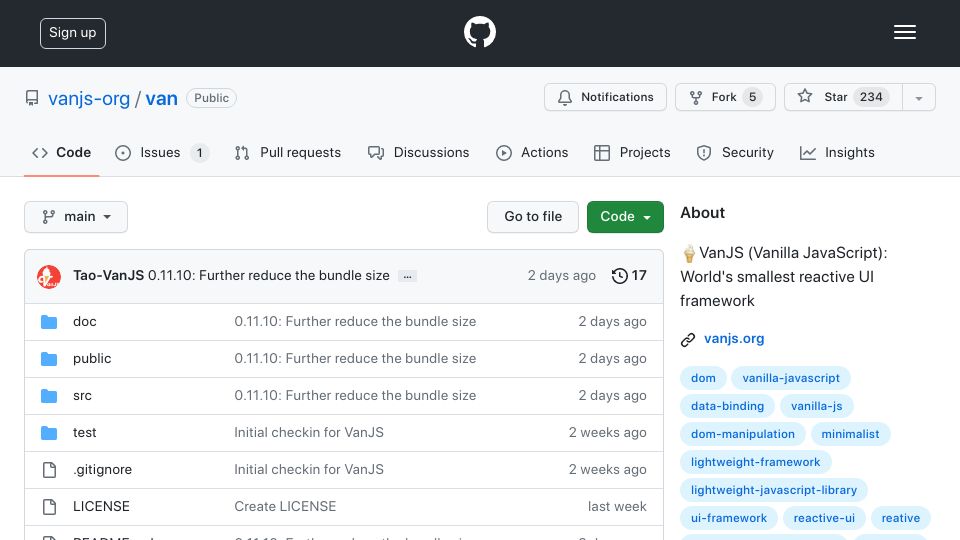The image size is (960, 540).
Task: Click the src folder icon
Action: click(x=49, y=396)
